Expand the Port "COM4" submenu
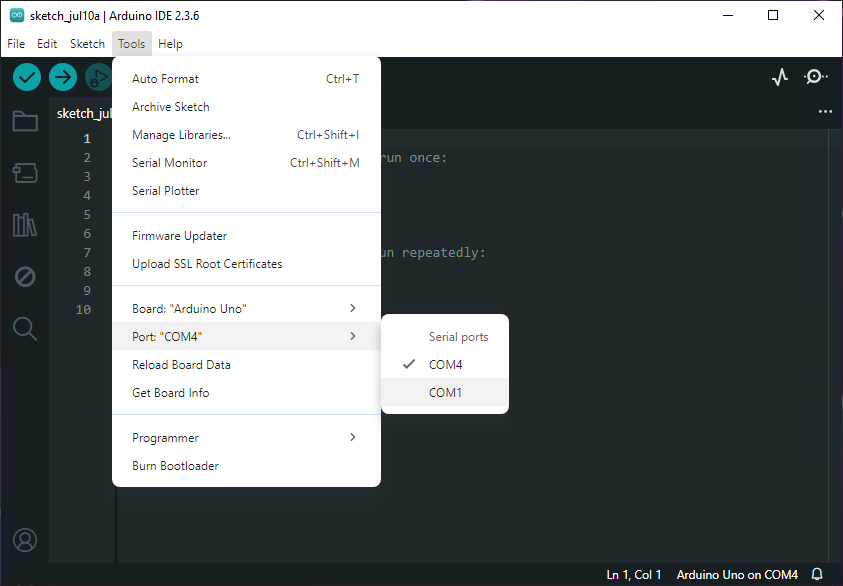Screen dimensions: 843x586 click(x=246, y=337)
